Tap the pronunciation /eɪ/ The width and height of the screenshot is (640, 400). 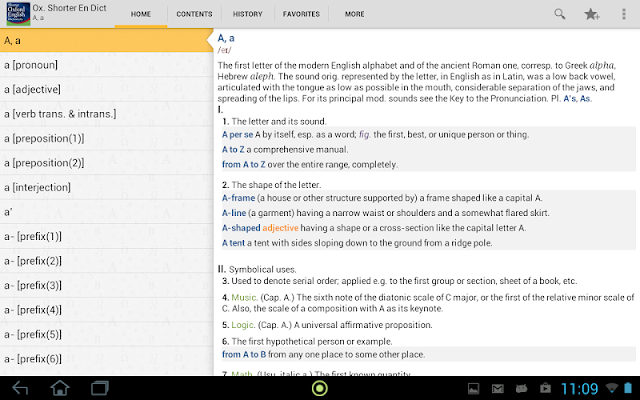[224, 50]
